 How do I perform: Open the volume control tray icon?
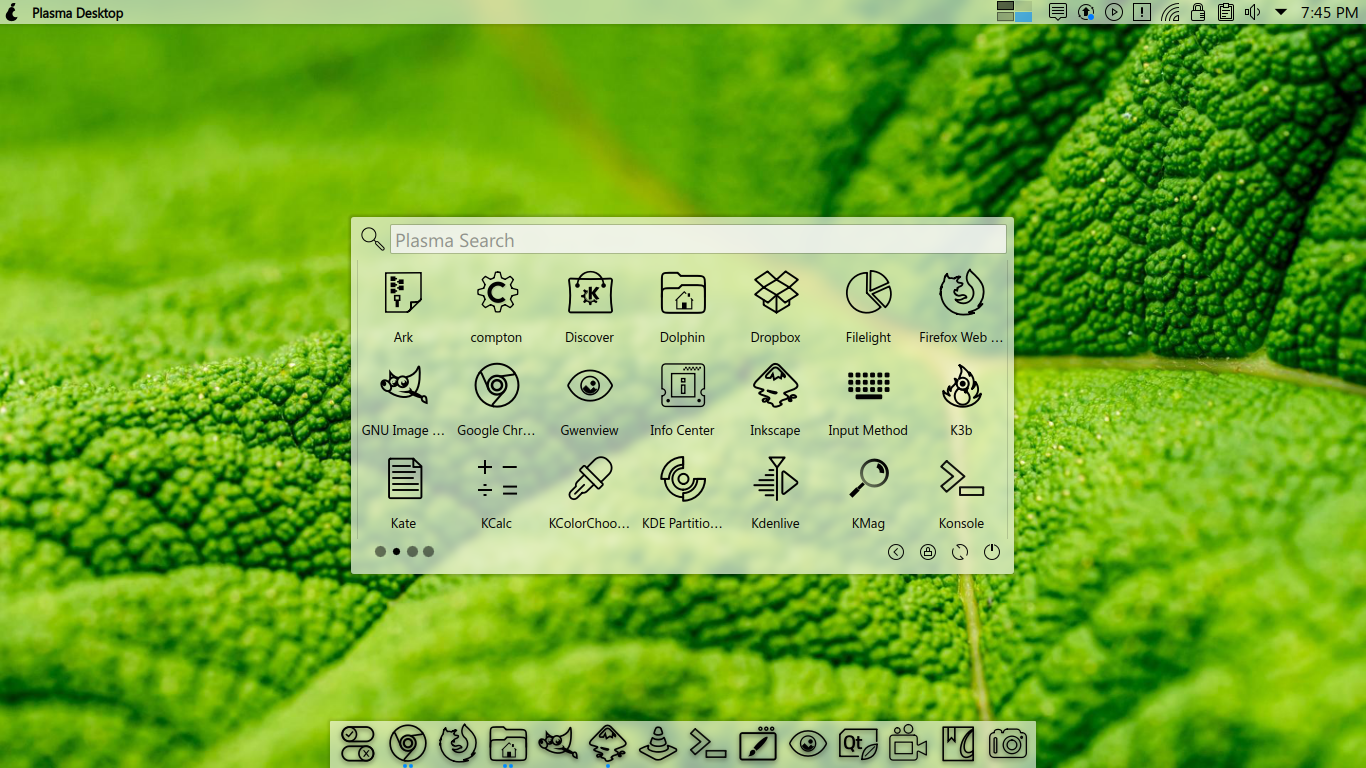1252,12
